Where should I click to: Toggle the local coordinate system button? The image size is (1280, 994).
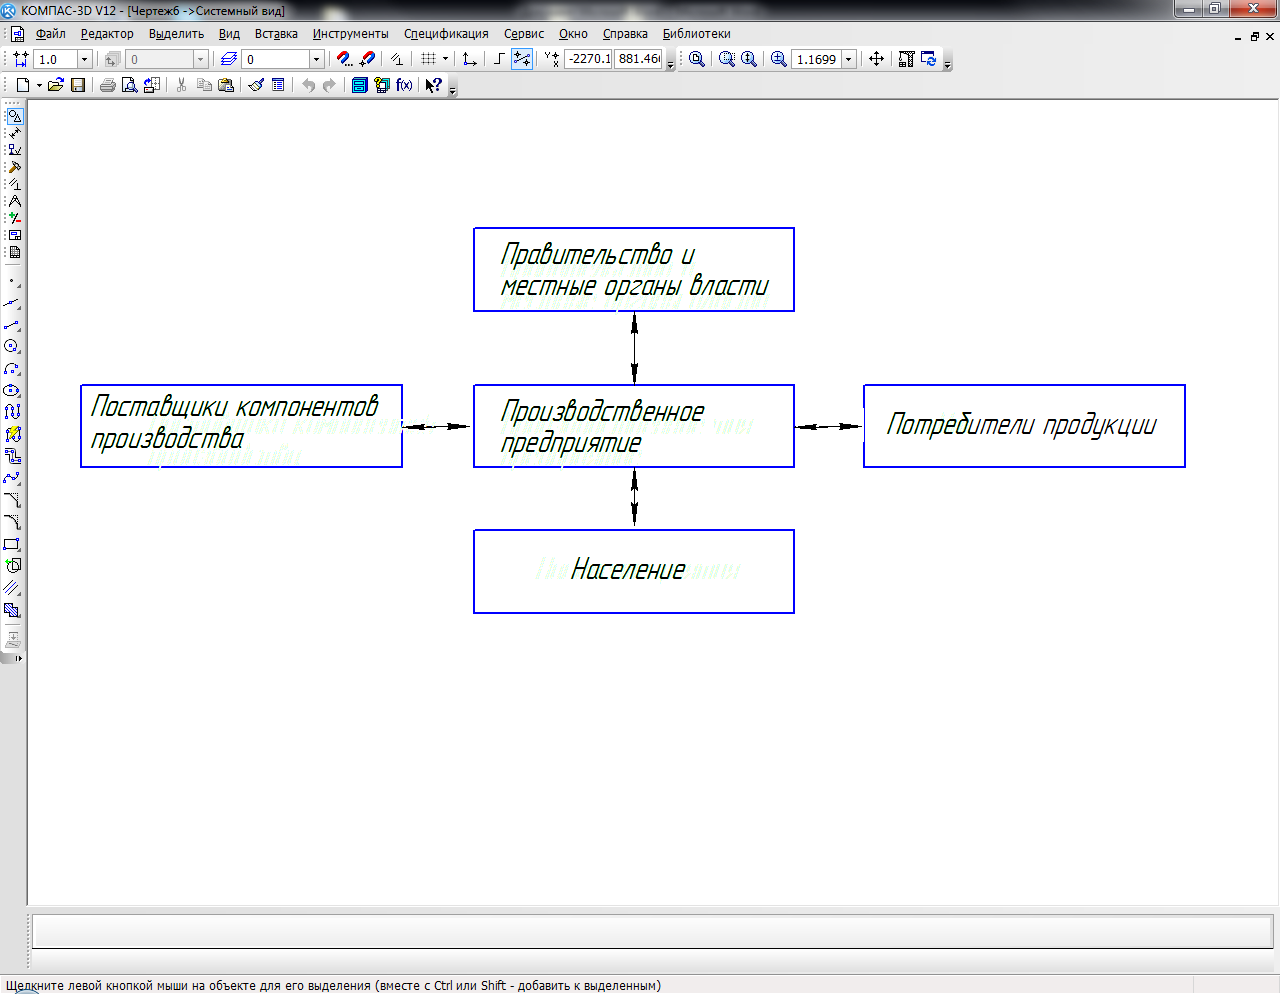point(469,59)
